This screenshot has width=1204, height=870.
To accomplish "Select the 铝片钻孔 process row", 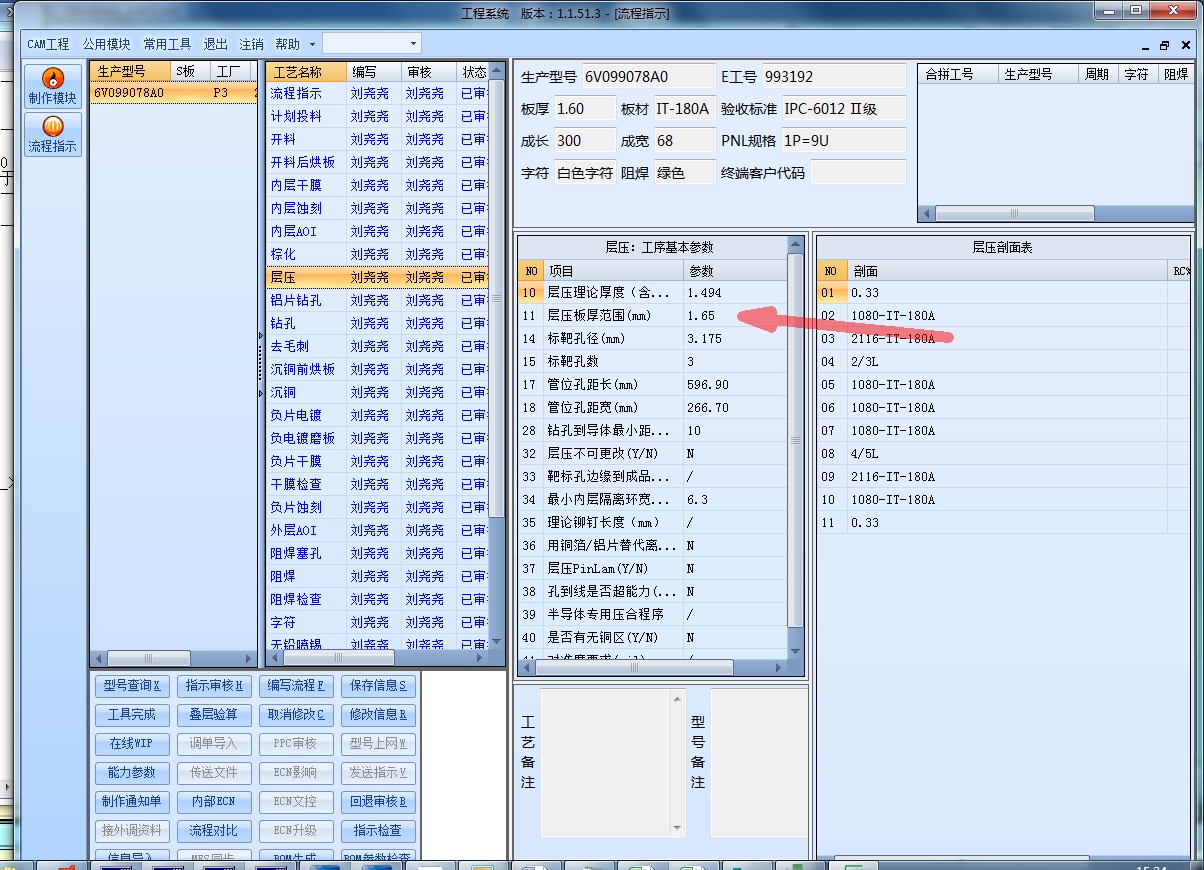I will click(x=377, y=300).
